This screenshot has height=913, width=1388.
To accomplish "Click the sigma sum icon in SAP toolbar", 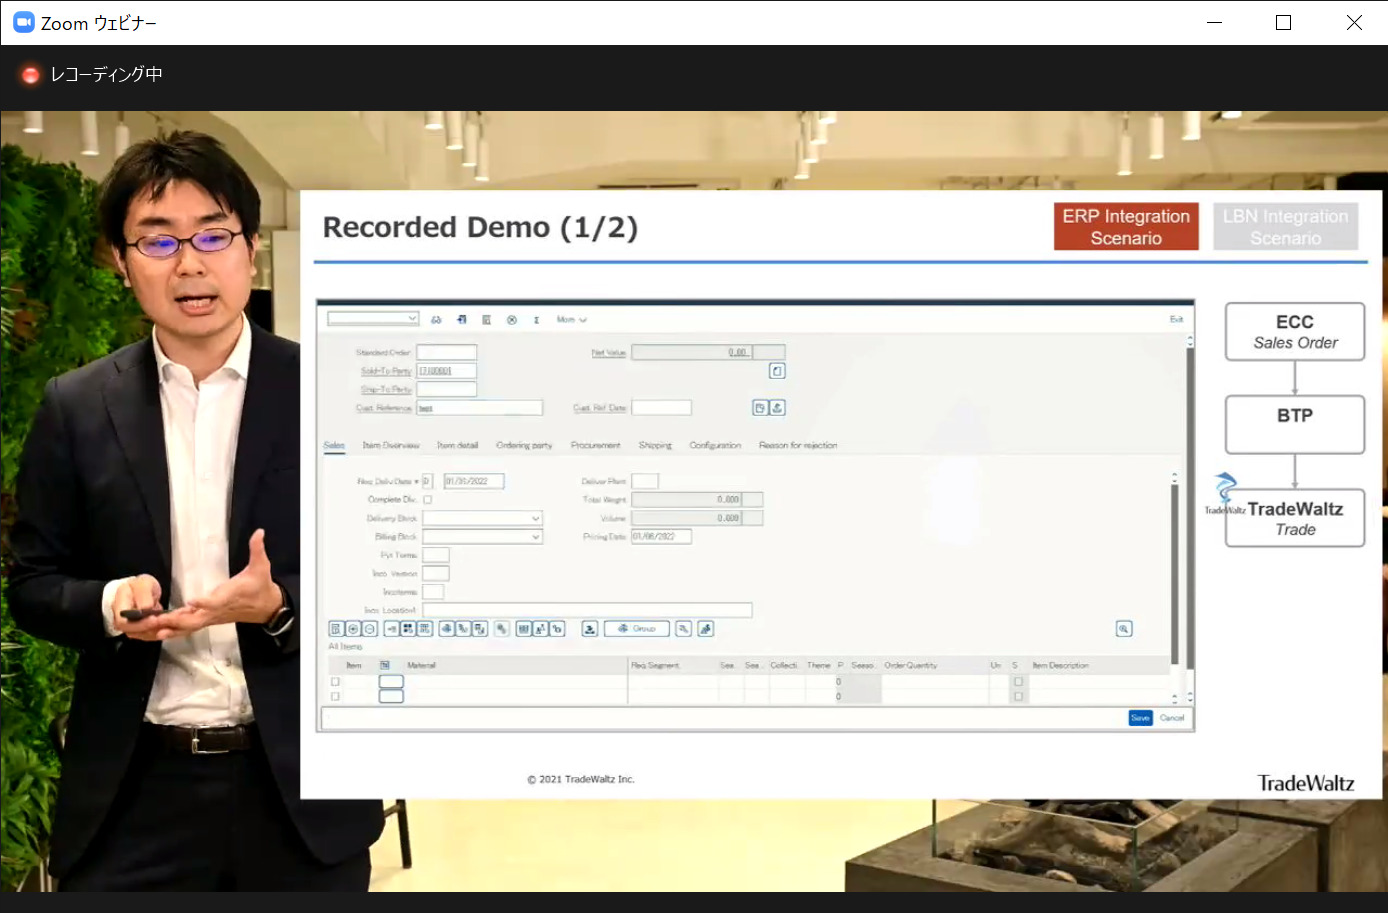I will click(x=536, y=320).
